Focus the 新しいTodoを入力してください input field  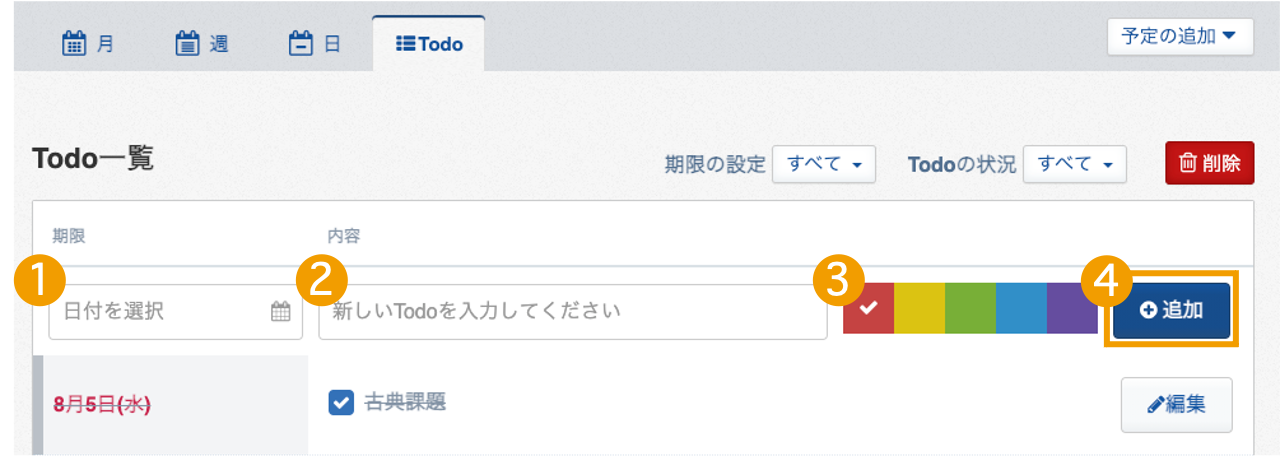573,312
